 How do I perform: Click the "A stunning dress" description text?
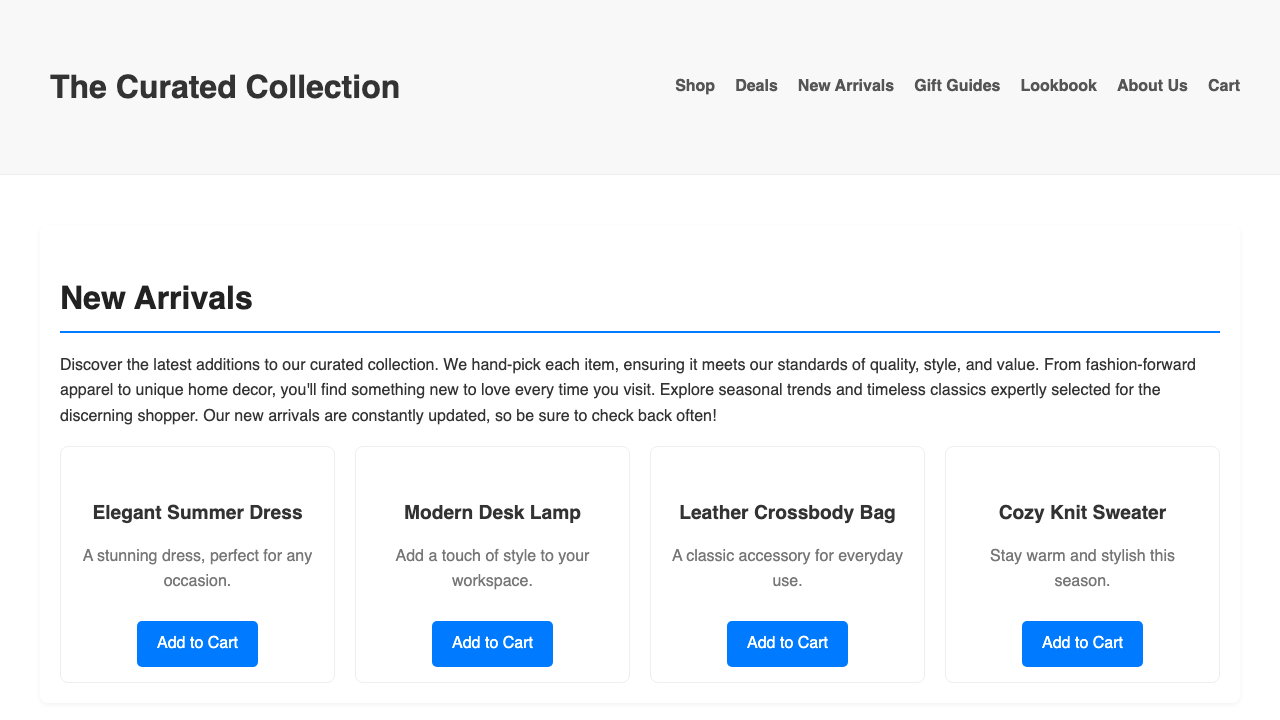(x=197, y=567)
